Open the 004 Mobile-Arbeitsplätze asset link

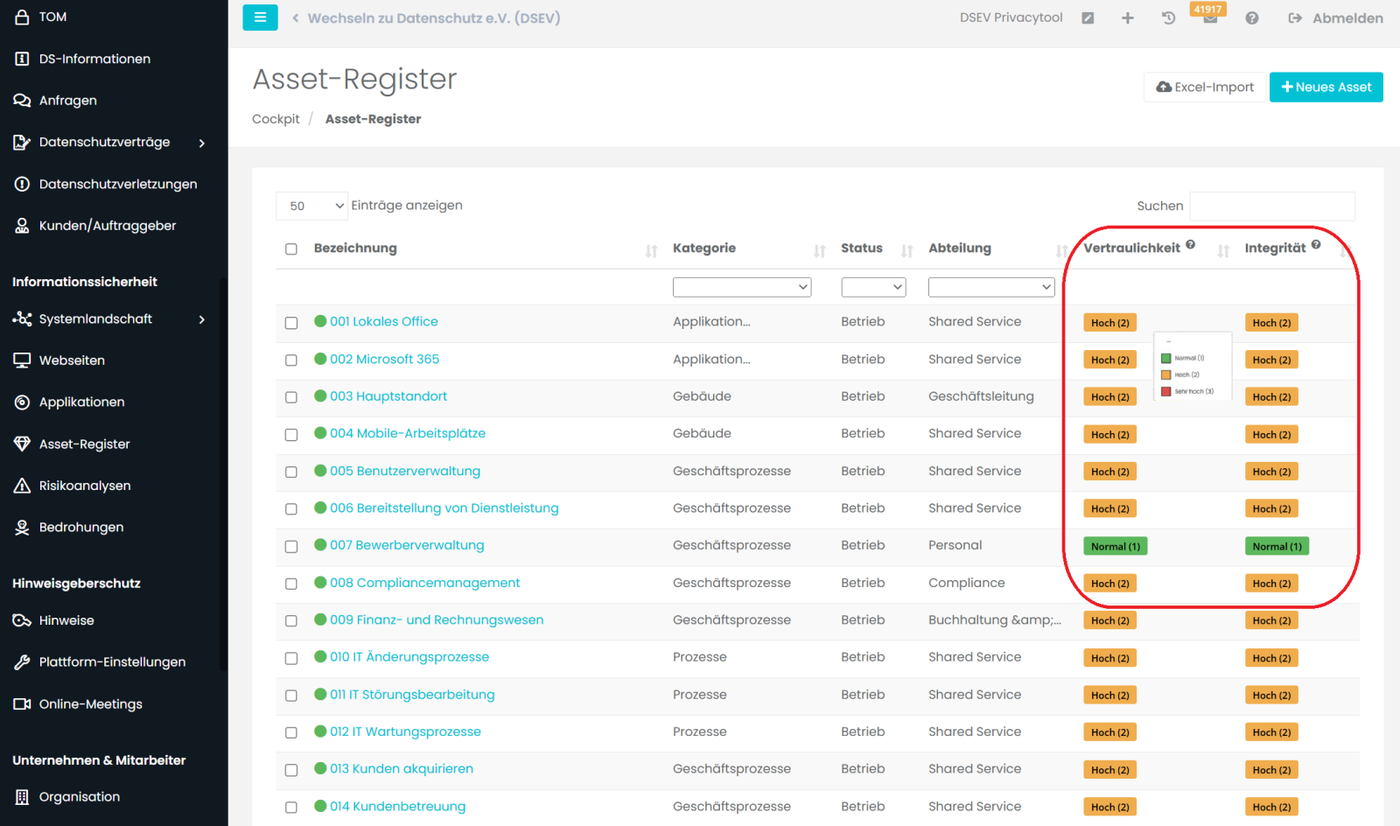(408, 434)
